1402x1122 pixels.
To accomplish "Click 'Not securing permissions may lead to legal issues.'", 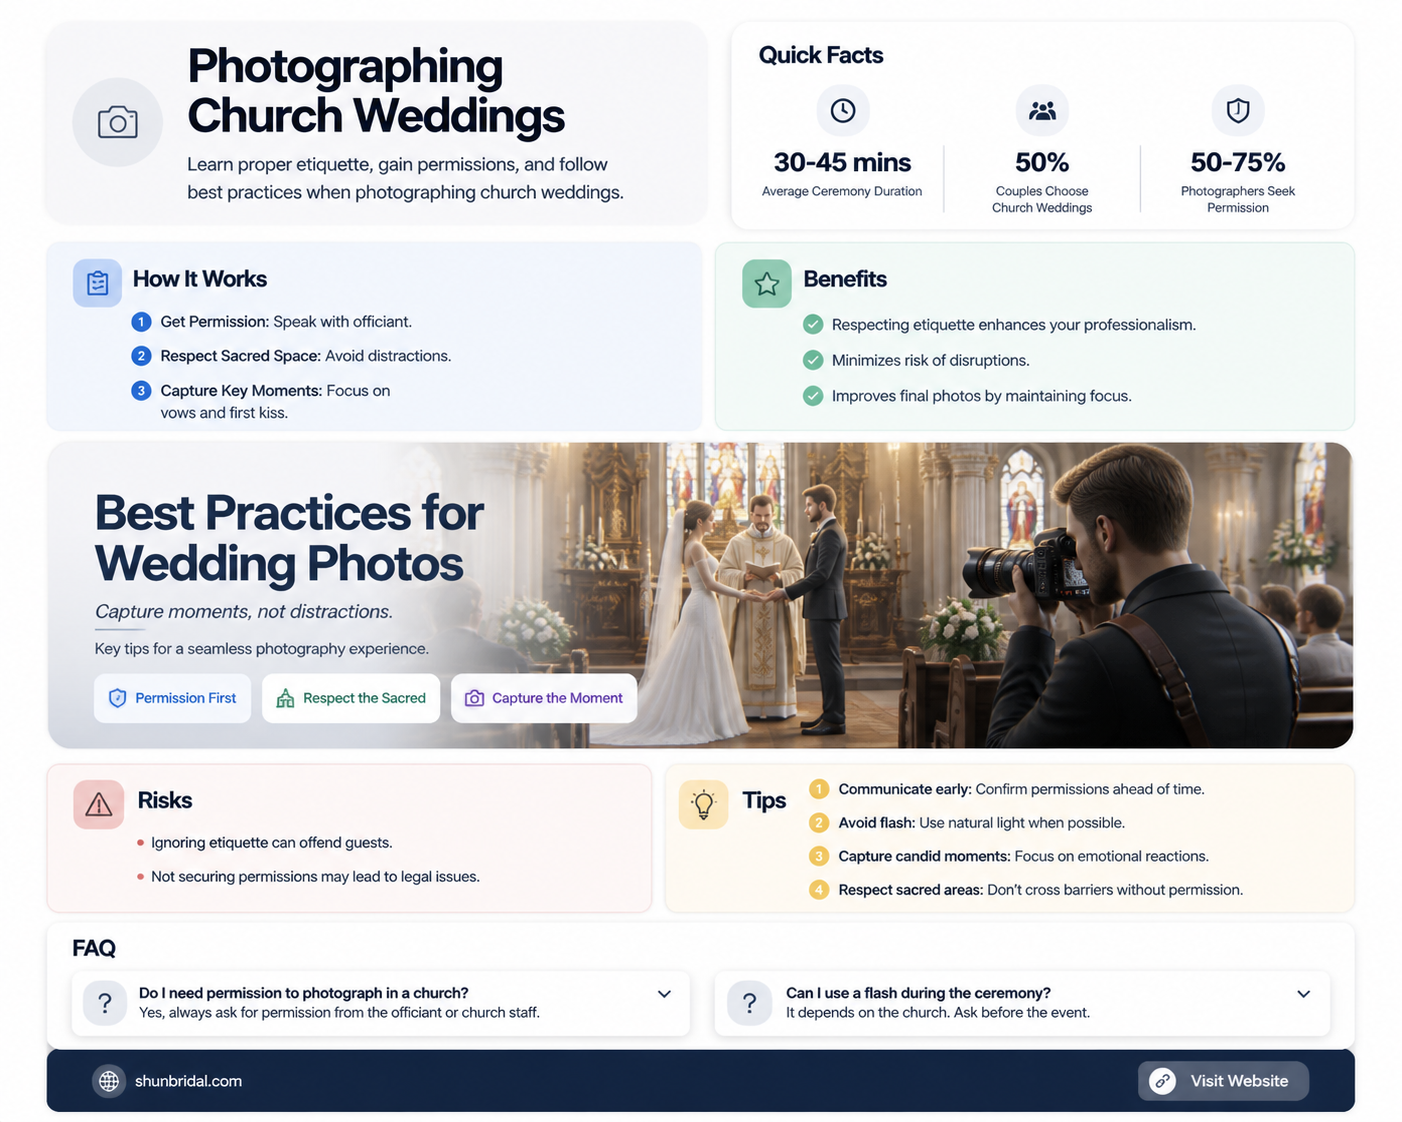I will pyautogui.click(x=315, y=877).
